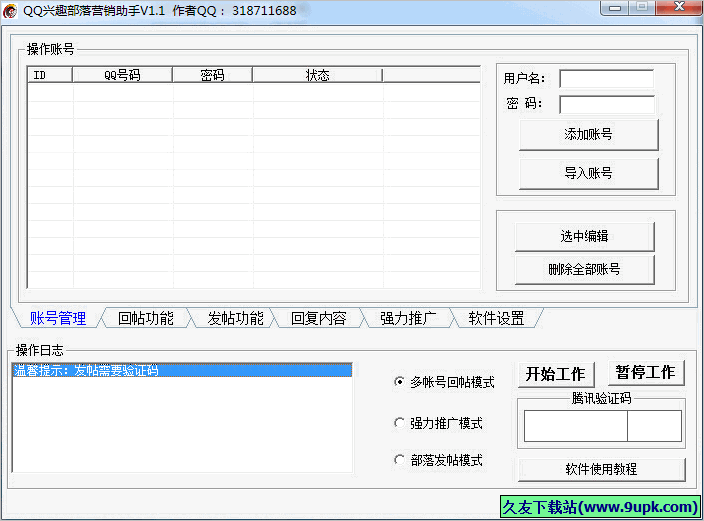Viewport: 704px width, 521px height.
Task: Click 删除全部账号 button
Action: [585, 269]
